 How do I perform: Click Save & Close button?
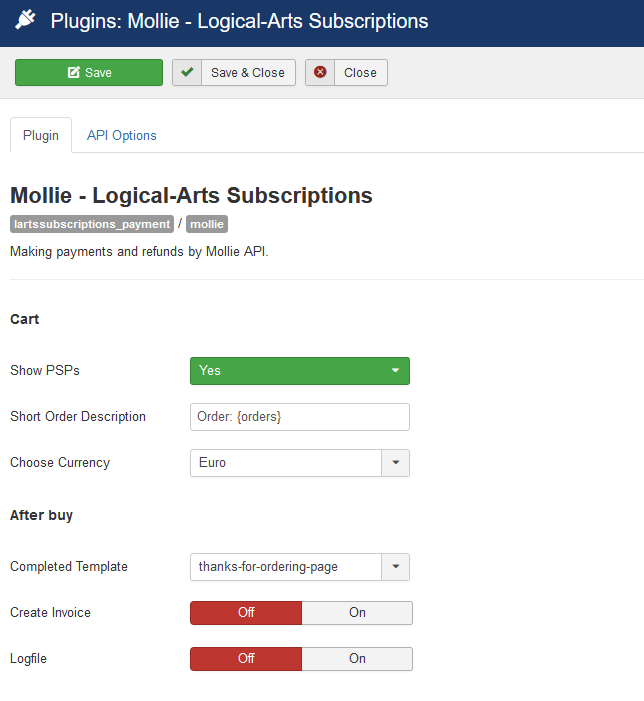(x=234, y=72)
